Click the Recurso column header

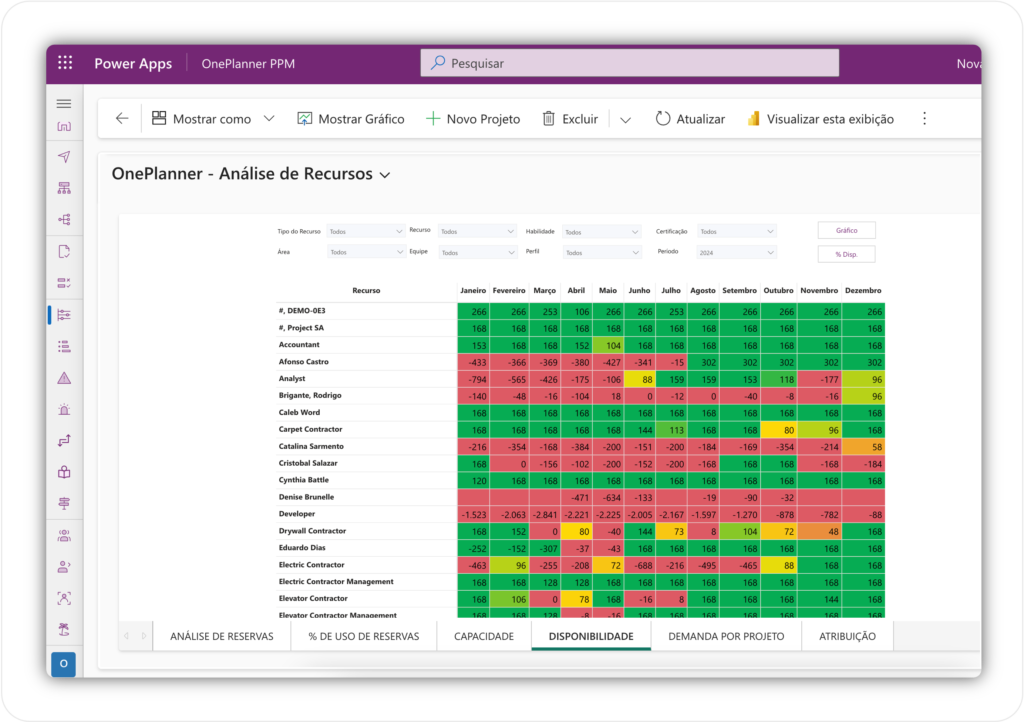click(366, 290)
